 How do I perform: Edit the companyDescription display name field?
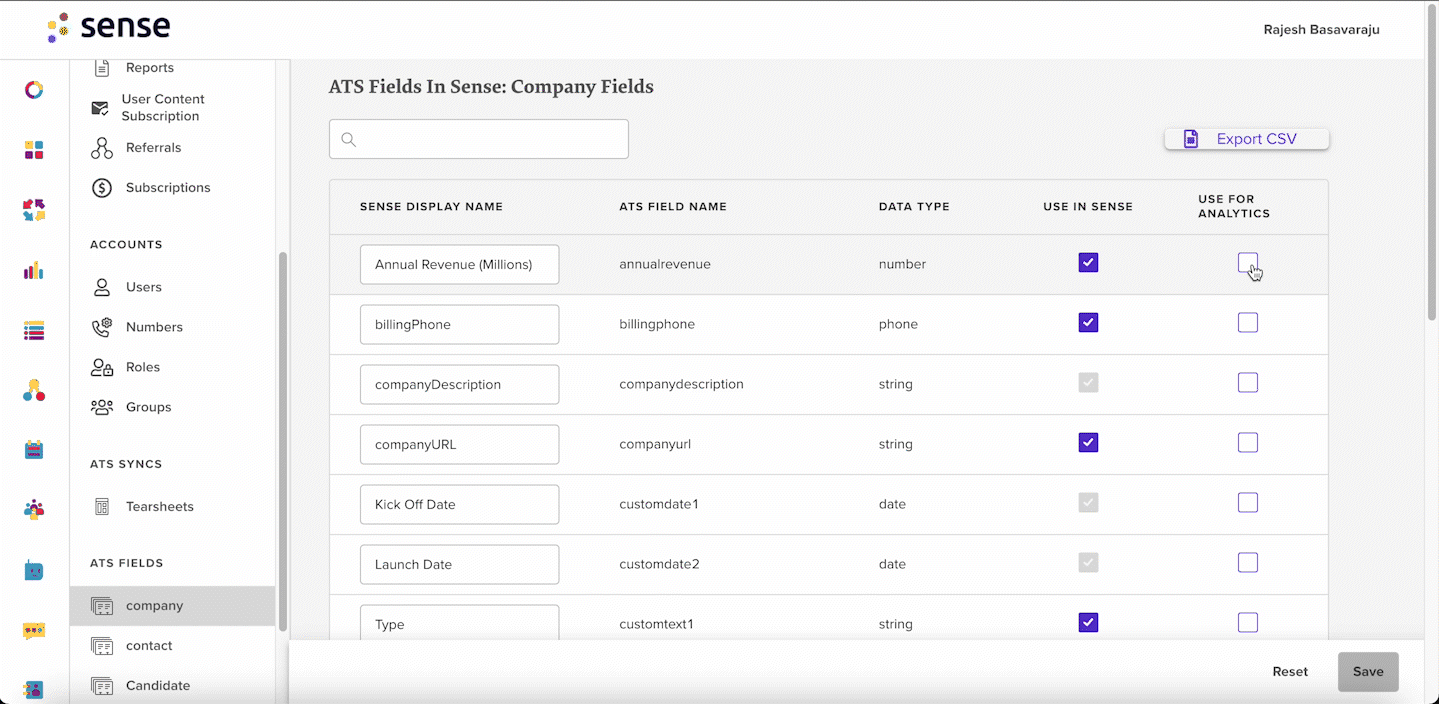coord(460,385)
